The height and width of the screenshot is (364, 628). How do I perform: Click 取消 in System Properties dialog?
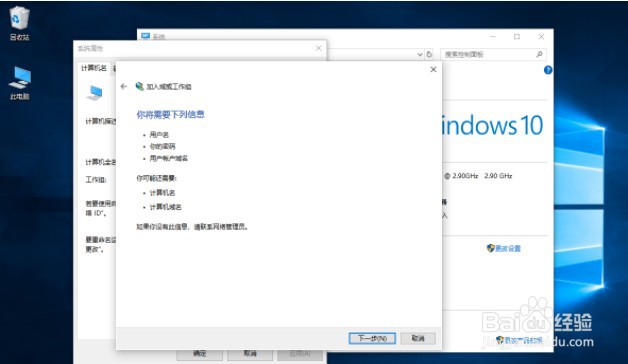(x=250, y=354)
